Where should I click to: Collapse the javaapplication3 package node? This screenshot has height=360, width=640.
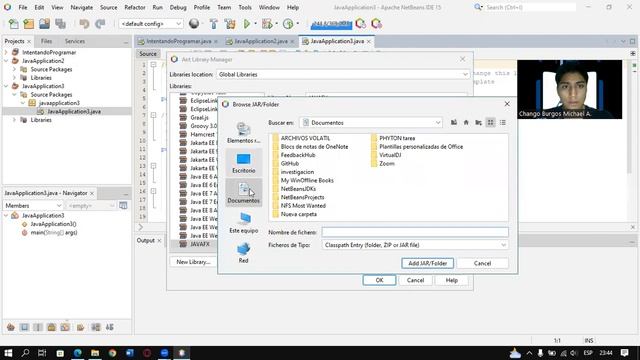tap(23, 103)
